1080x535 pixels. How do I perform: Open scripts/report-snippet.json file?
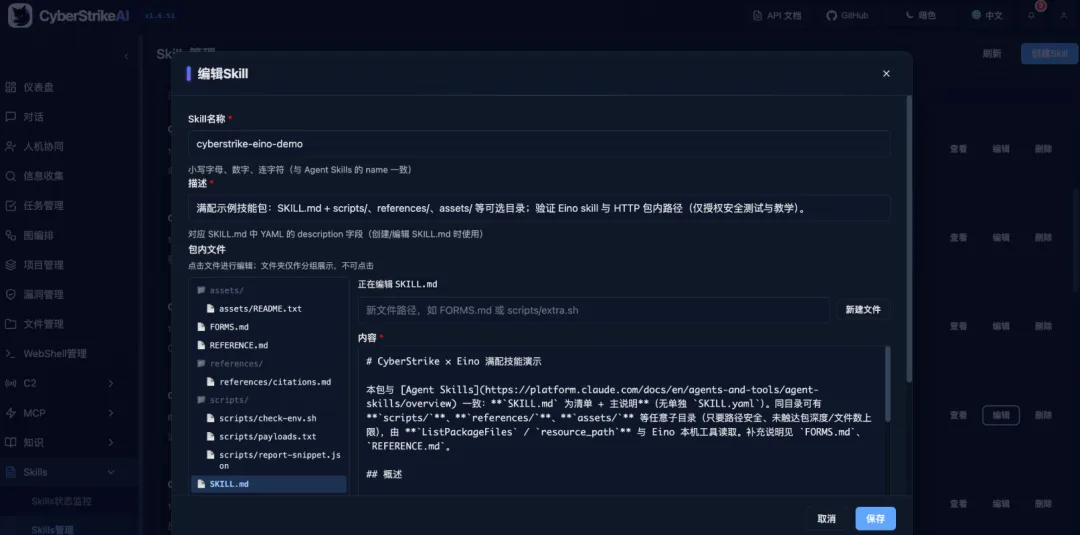click(x=269, y=460)
